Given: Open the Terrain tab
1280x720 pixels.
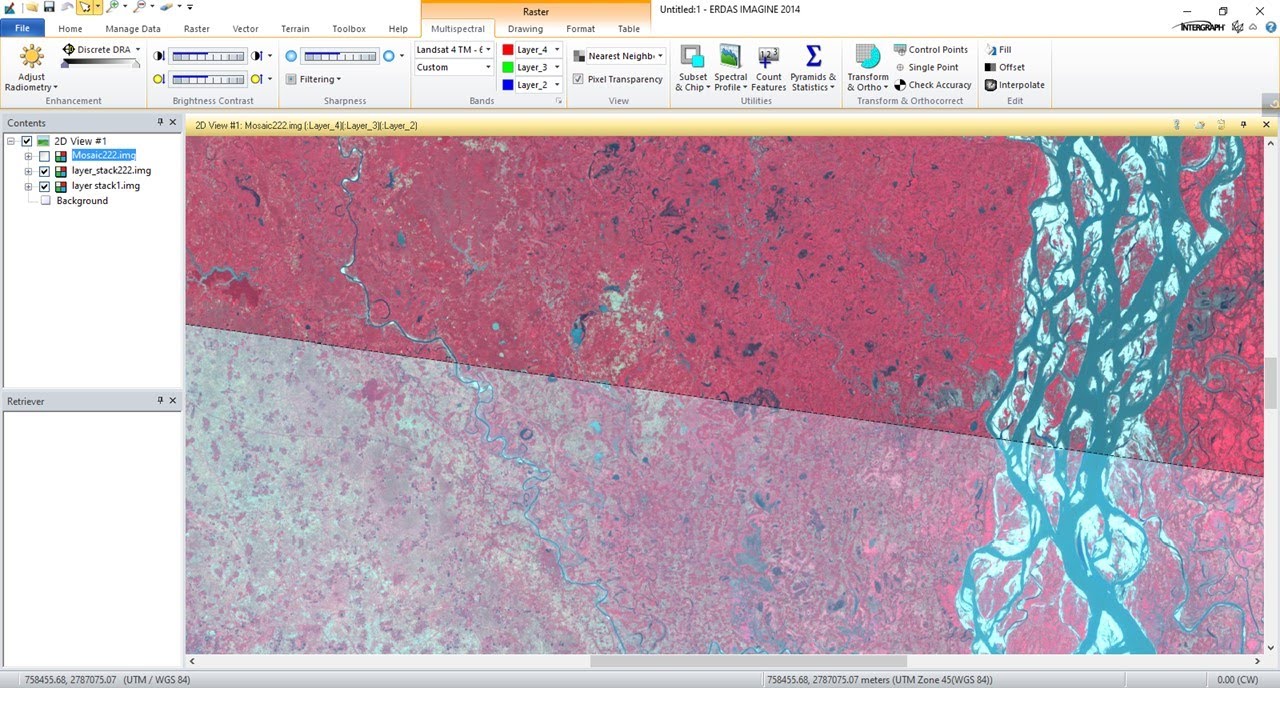Looking at the screenshot, I should [295, 29].
